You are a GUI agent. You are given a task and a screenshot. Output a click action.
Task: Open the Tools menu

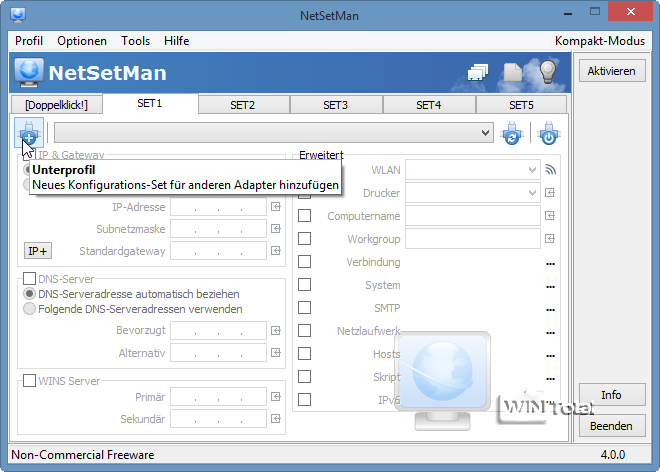click(x=136, y=41)
